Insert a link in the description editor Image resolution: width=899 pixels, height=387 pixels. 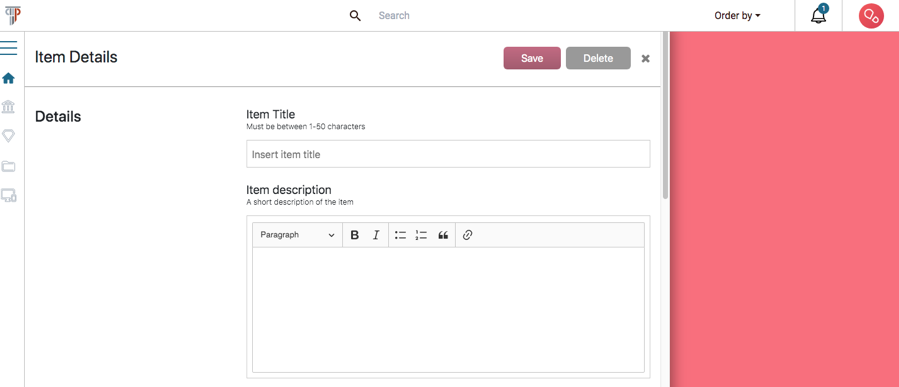coord(467,235)
